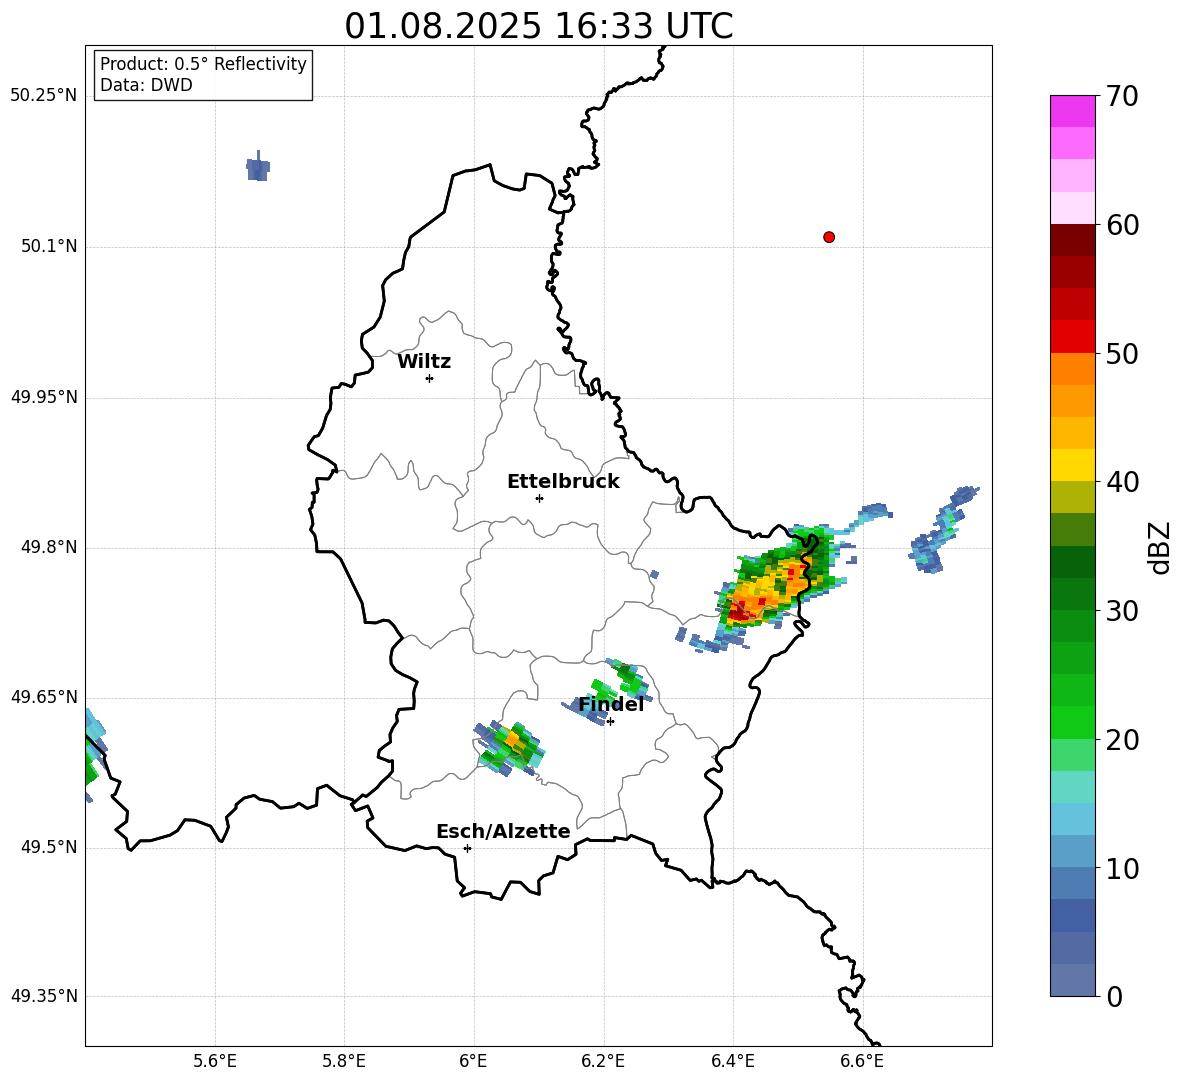This screenshot has width=1184, height=1081.
Task: Click the Wiltz city label
Action: (x=424, y=362)
